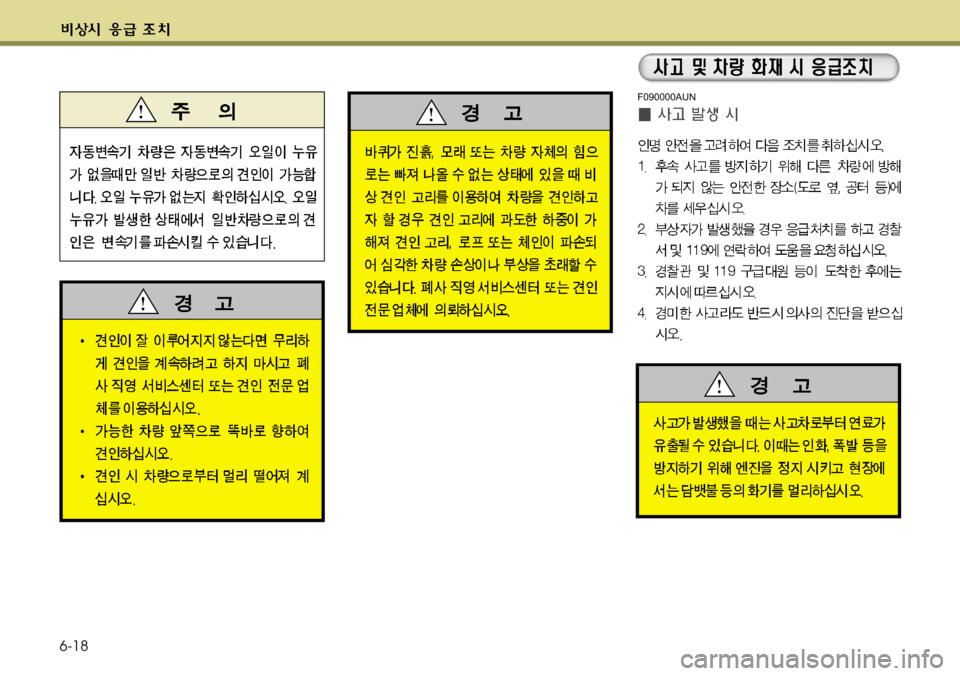
Task: Click the 경 고 heading in the center box
Action: [492, 113]
